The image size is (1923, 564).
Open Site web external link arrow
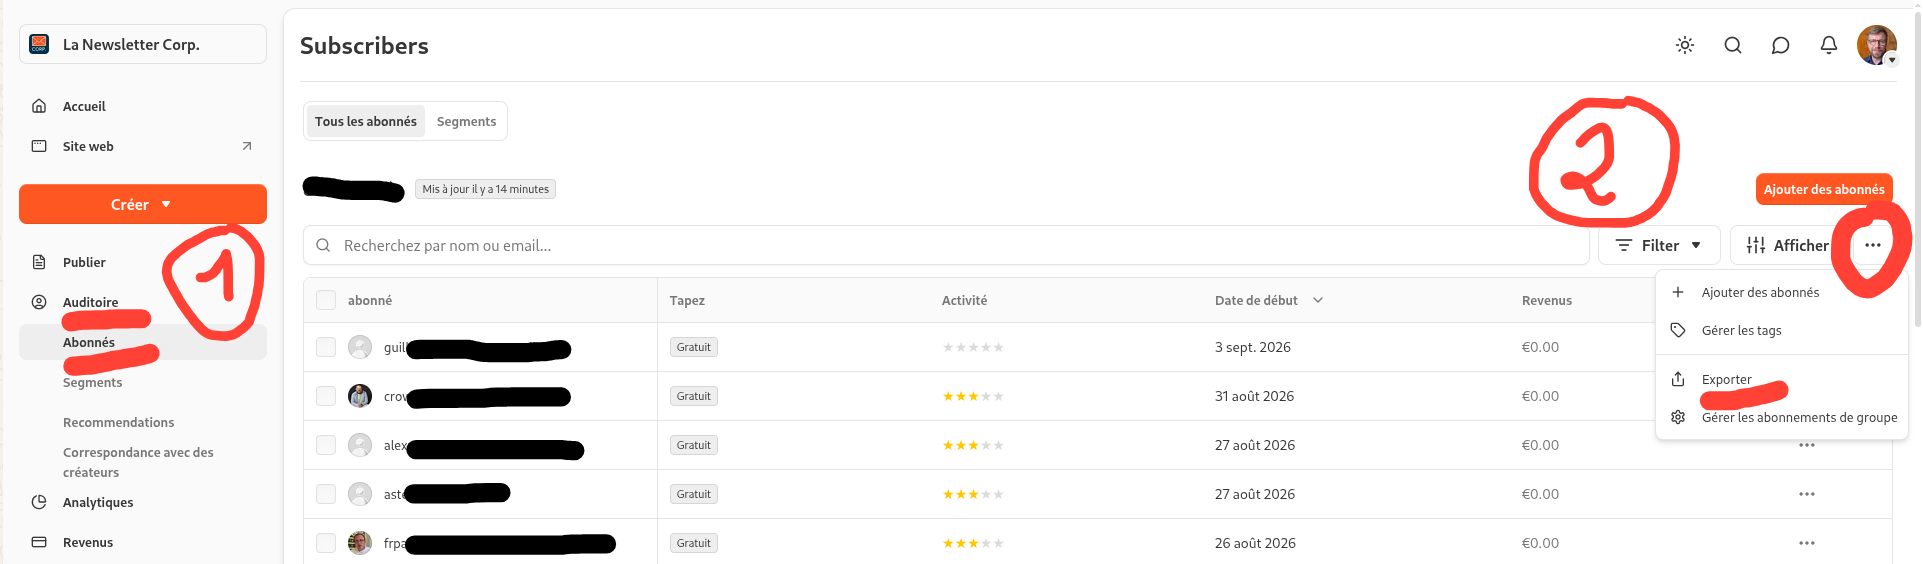click(247, 146)
